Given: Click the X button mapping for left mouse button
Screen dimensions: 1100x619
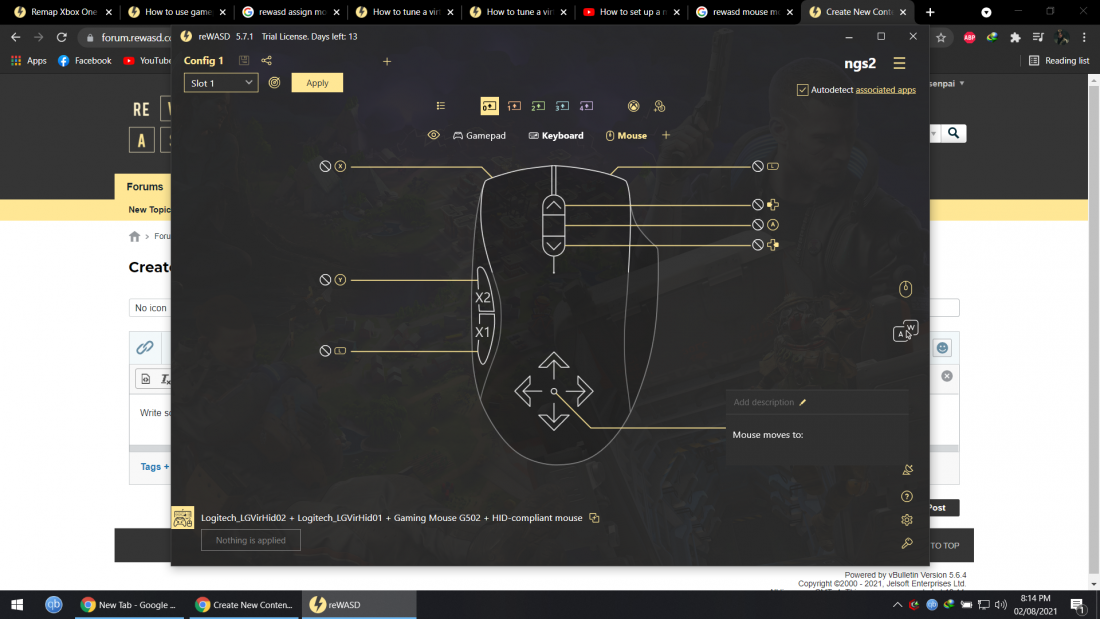Looking at the screenshot, I should click(340, 166).
